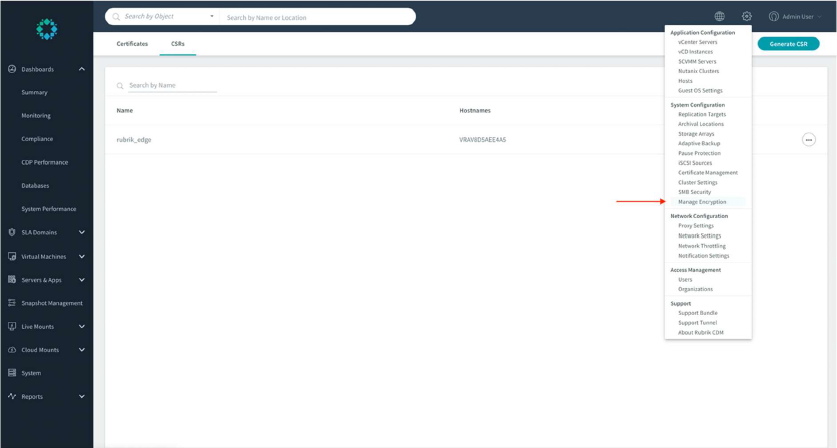The image size is (837, 448).
Task: Expand the Cloud Mounts chevron
Action: 82,350
